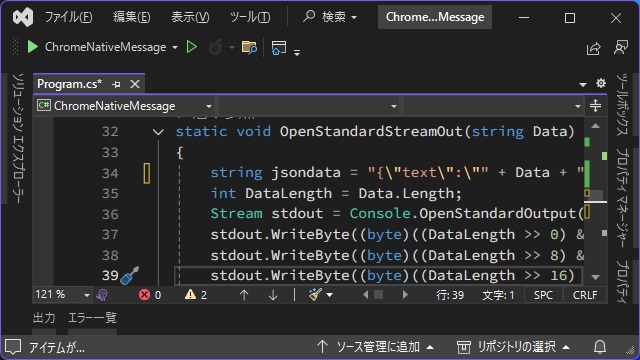Select the Program.cs* document tab
Screen dimensions: 640x360
tap(69, 84)
